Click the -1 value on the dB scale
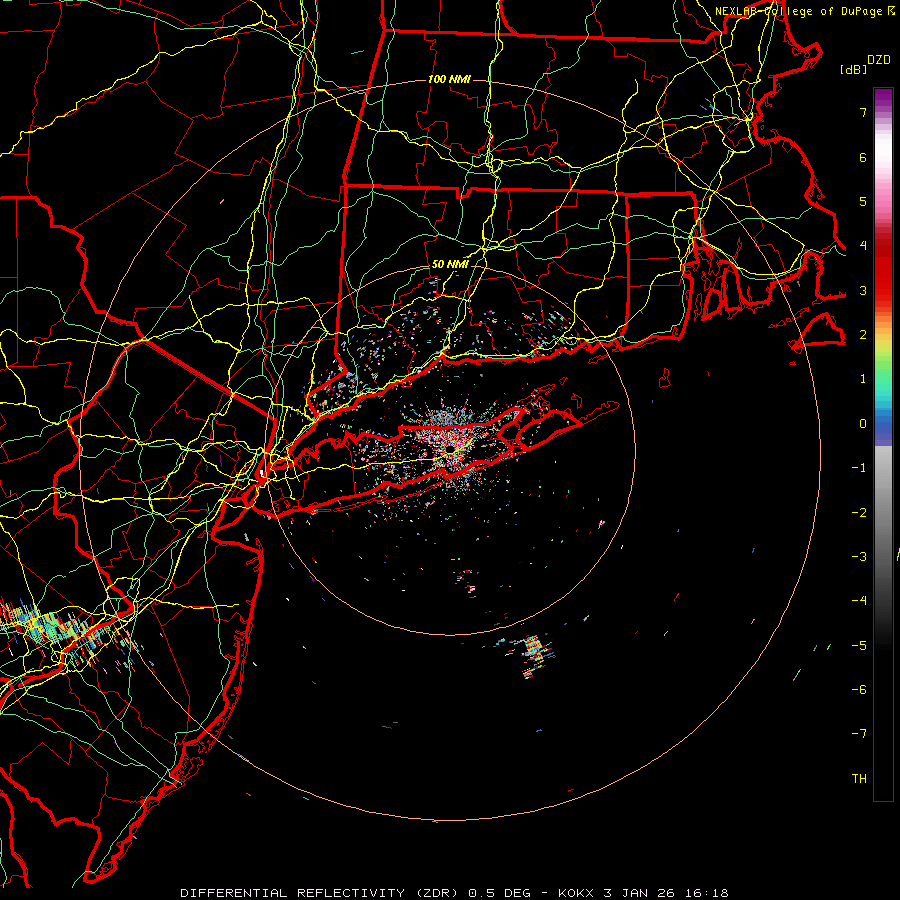The width and height of the screenshot is (900, 900). coord(859,468)
